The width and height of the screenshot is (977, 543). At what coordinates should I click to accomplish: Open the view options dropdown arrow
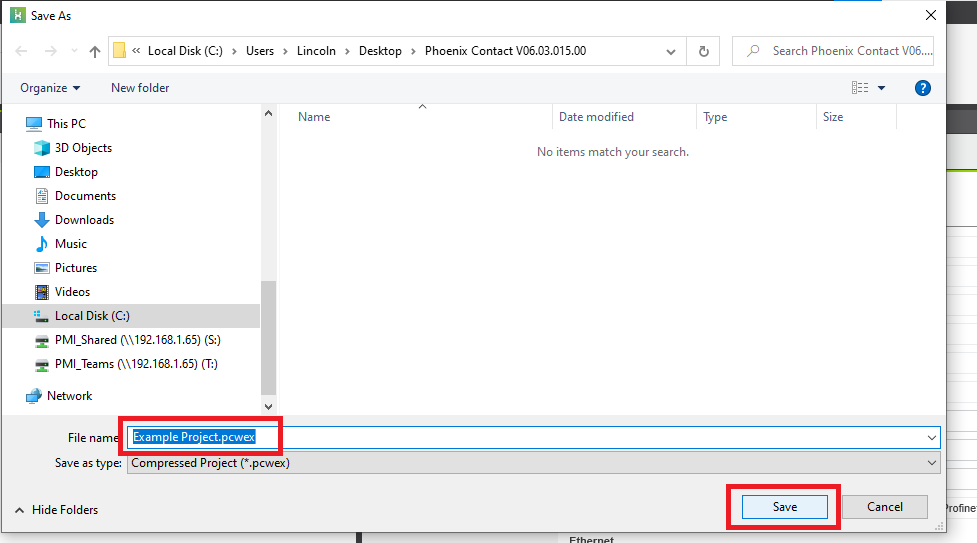881,88
